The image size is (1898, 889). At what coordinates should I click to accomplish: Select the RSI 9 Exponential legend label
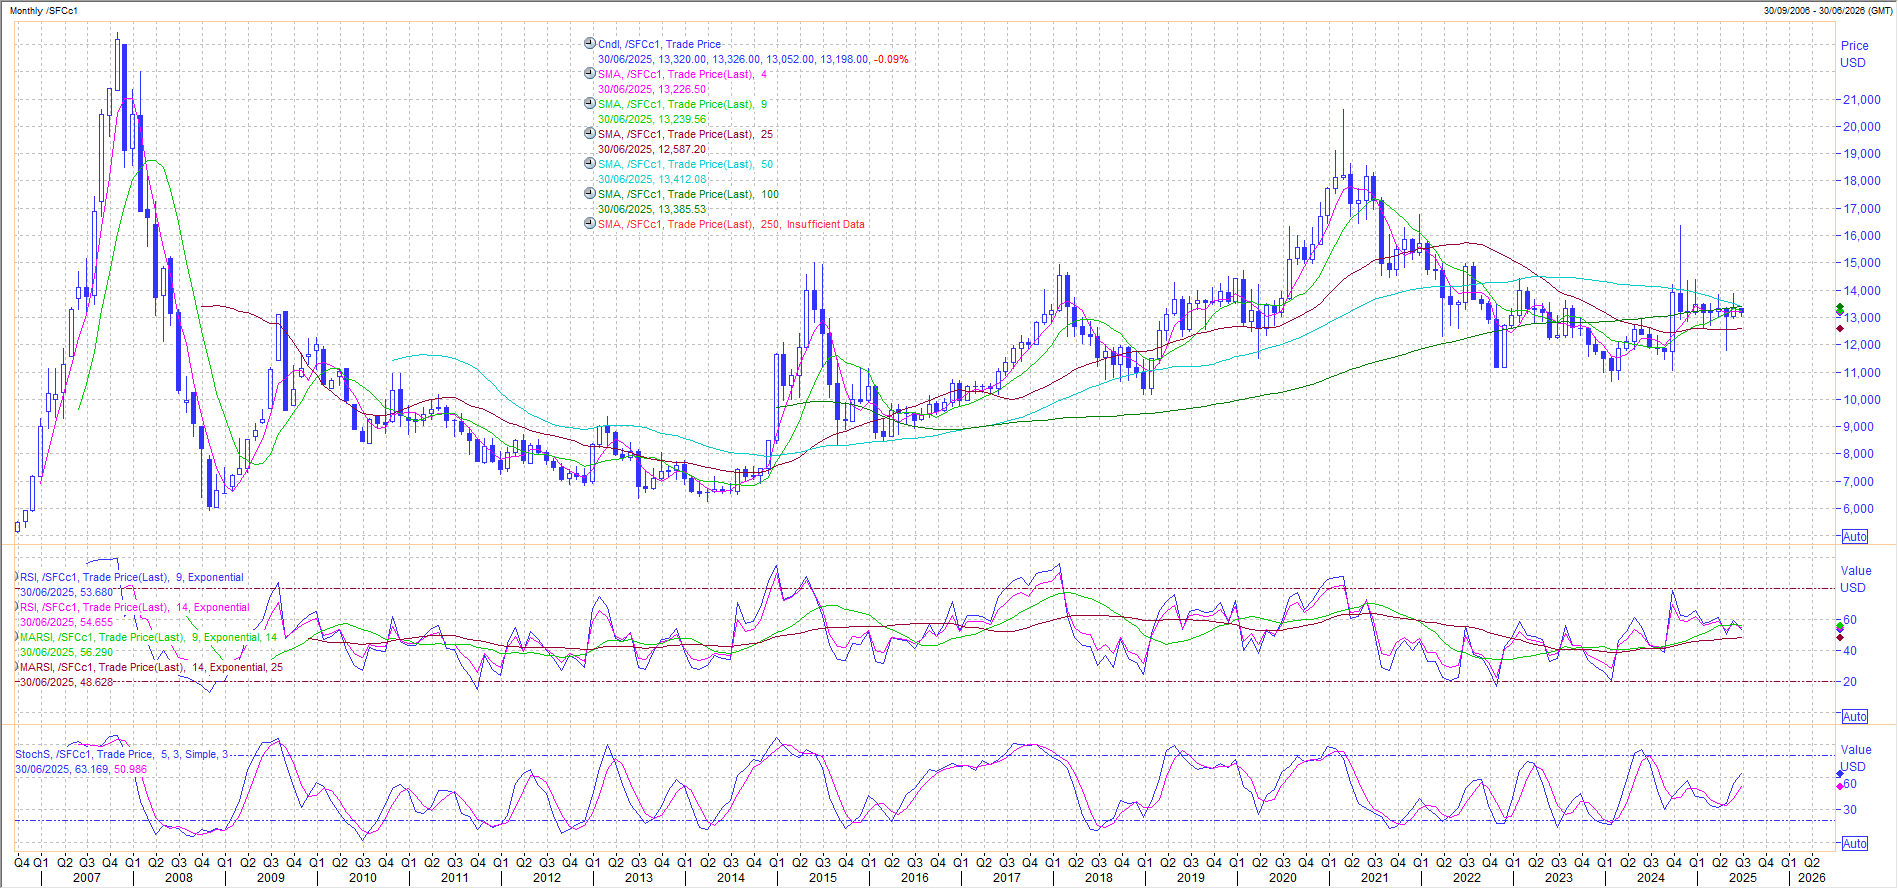click(x=132, y=577)
